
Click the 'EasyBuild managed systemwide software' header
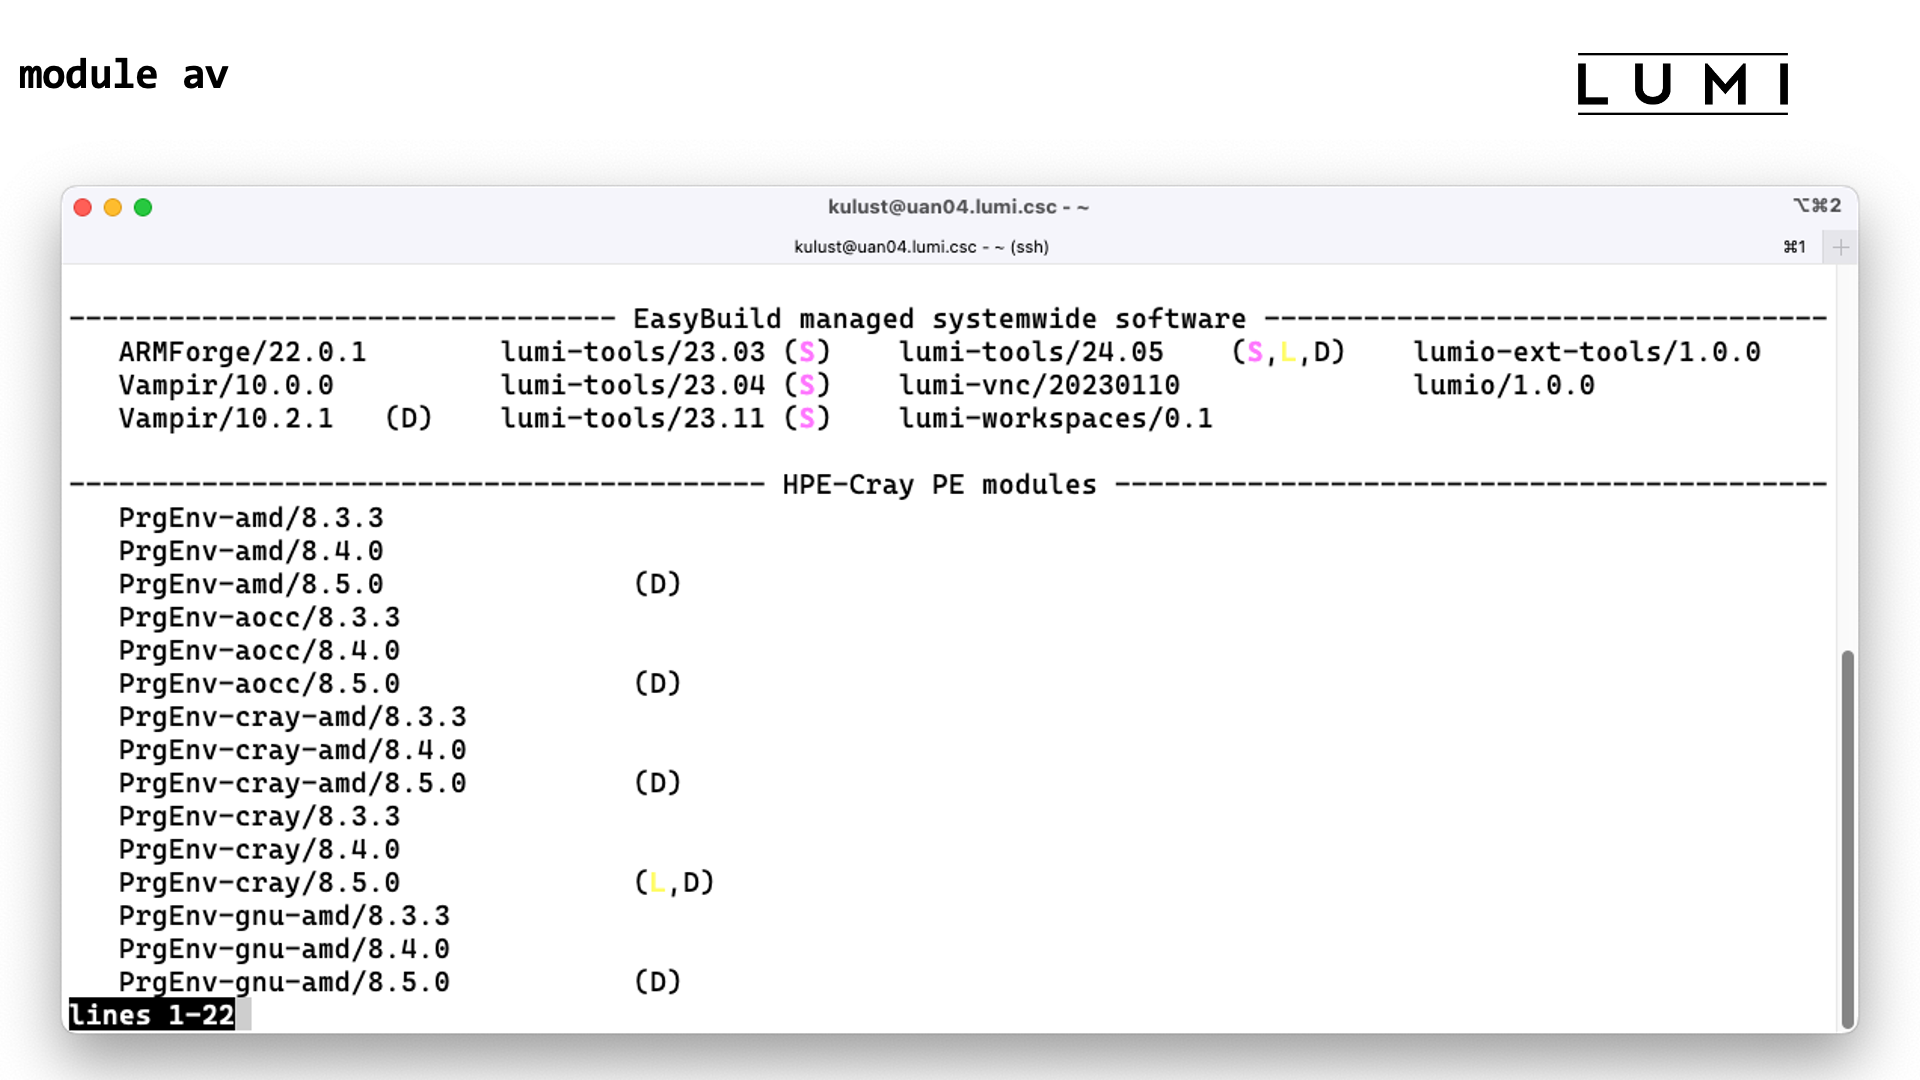pyautogui.click(x=939, y=319)
